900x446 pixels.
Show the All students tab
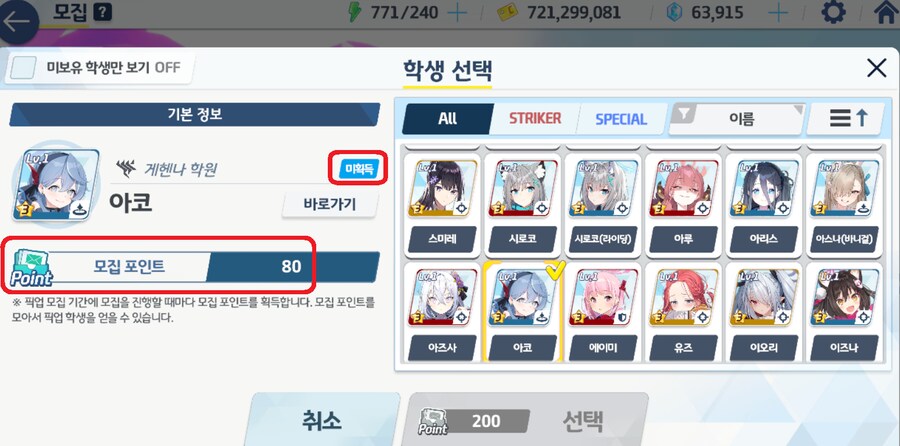point(447,119)
